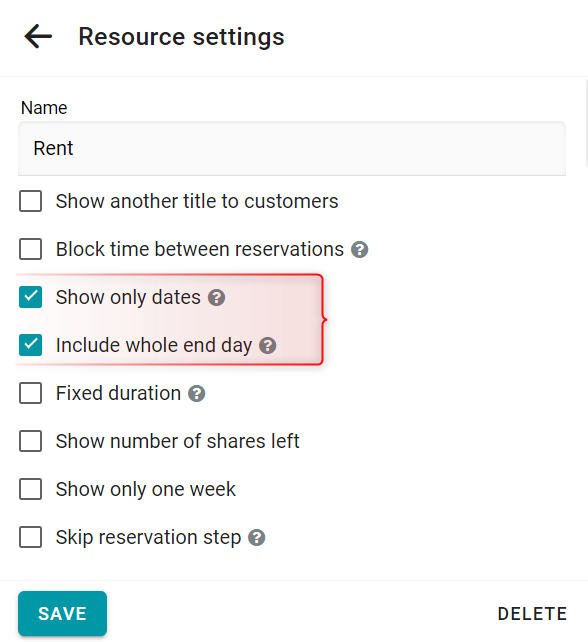Enable the Skip reservation step checkbox
The image size is (588, 642).
31,537
